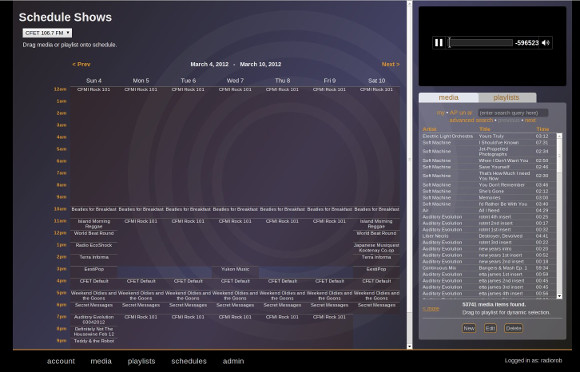Switch to the media tab

tap(448, 98)
